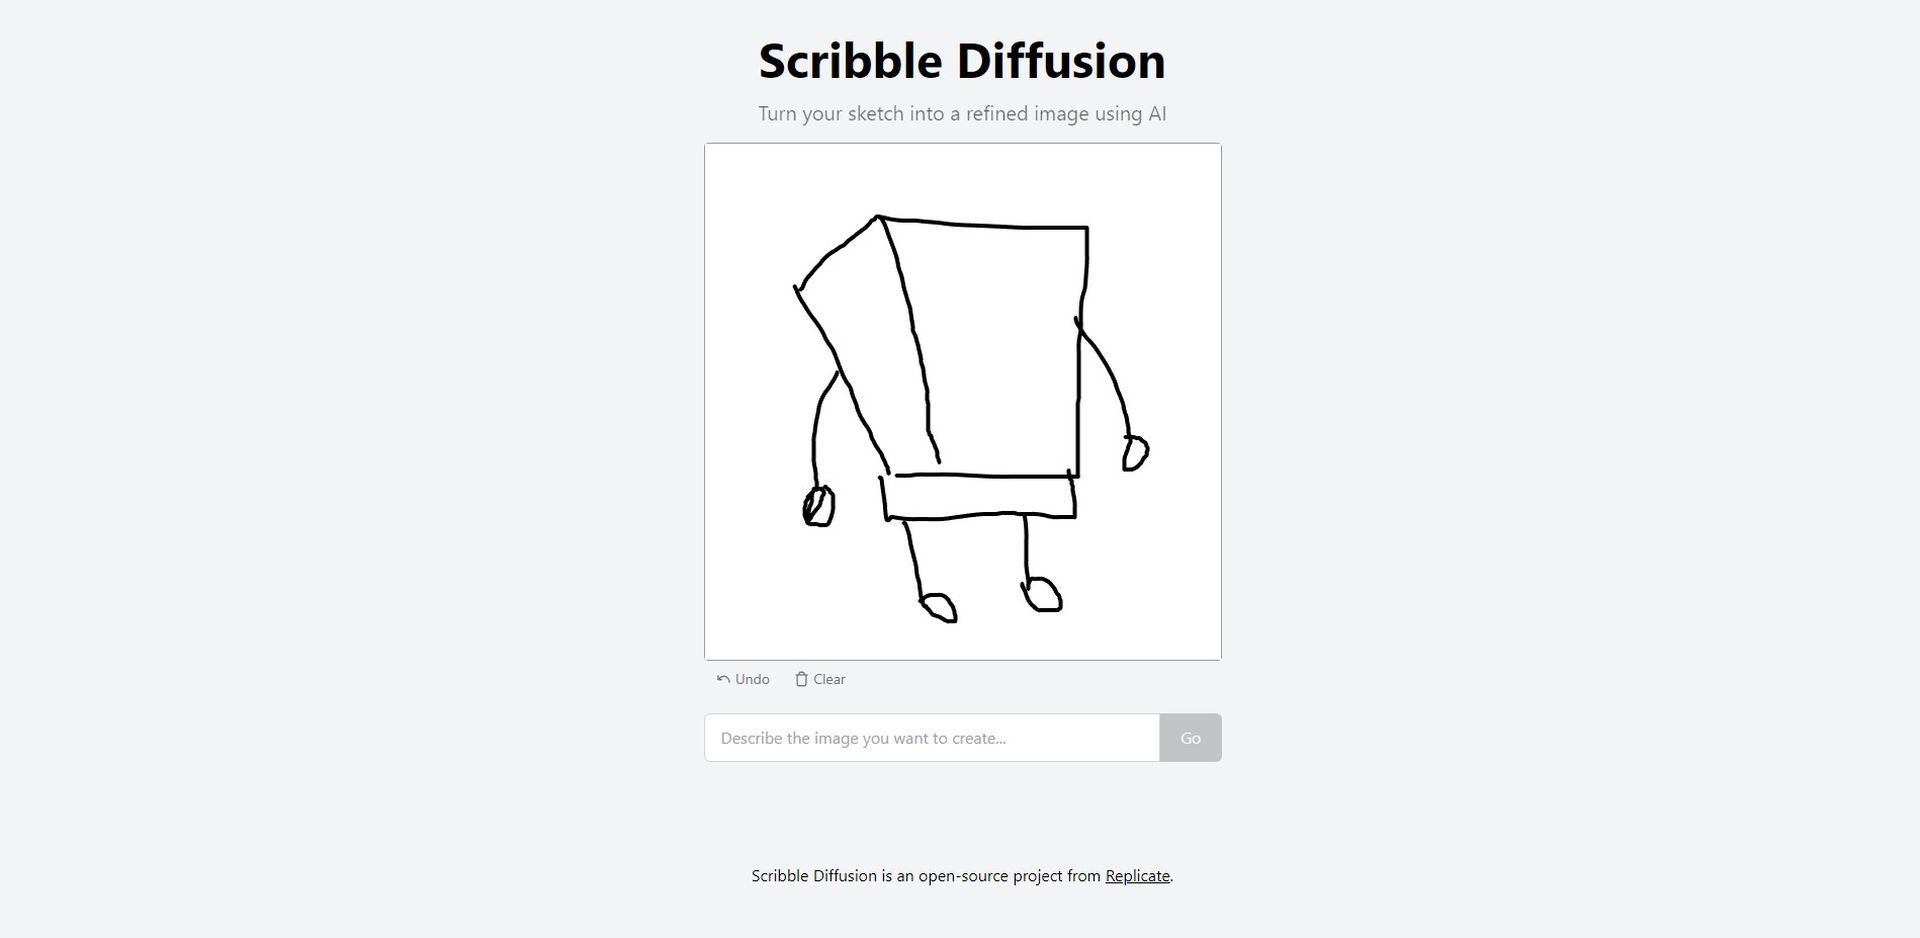Image resolution: width=1920 pixels, height=938 pixels.
Task: Click the Scribble Diffusion heading
Action: 962,61
